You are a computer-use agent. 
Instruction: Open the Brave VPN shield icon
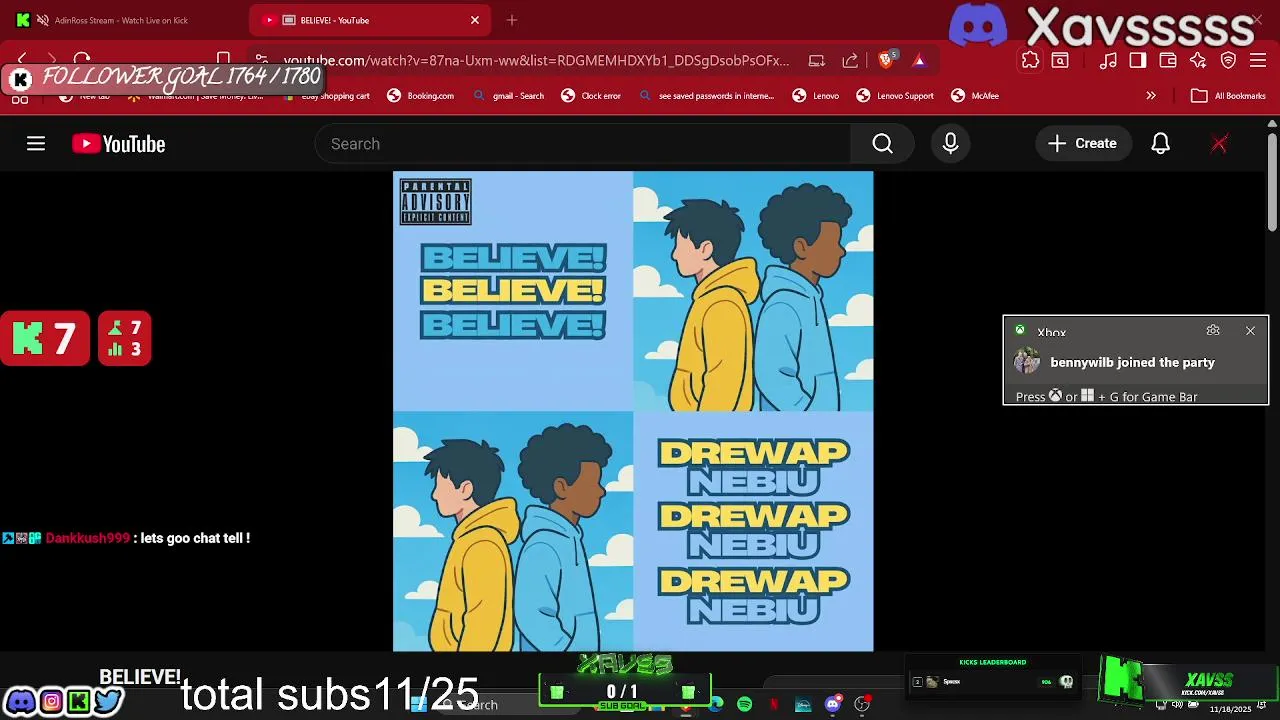point(1228,60)
